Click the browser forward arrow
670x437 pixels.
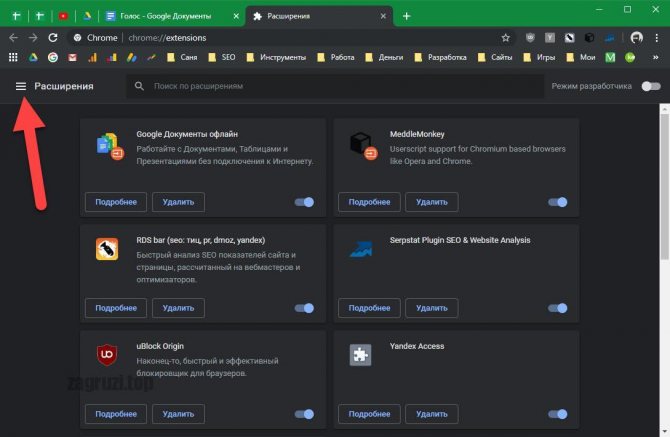pyautogui.click(x=33, y=38)
